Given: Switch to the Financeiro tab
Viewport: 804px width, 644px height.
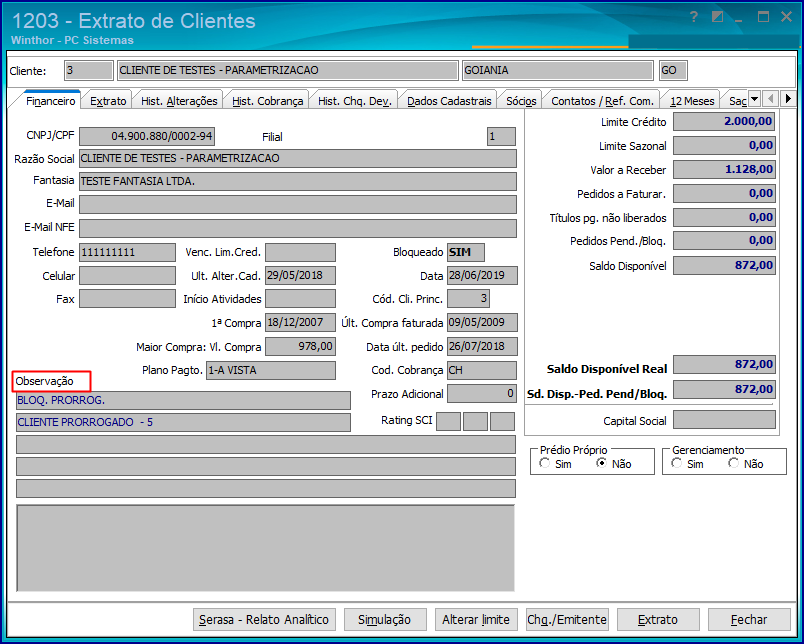Looking at the screenshot, I should [x=51, y=101].
